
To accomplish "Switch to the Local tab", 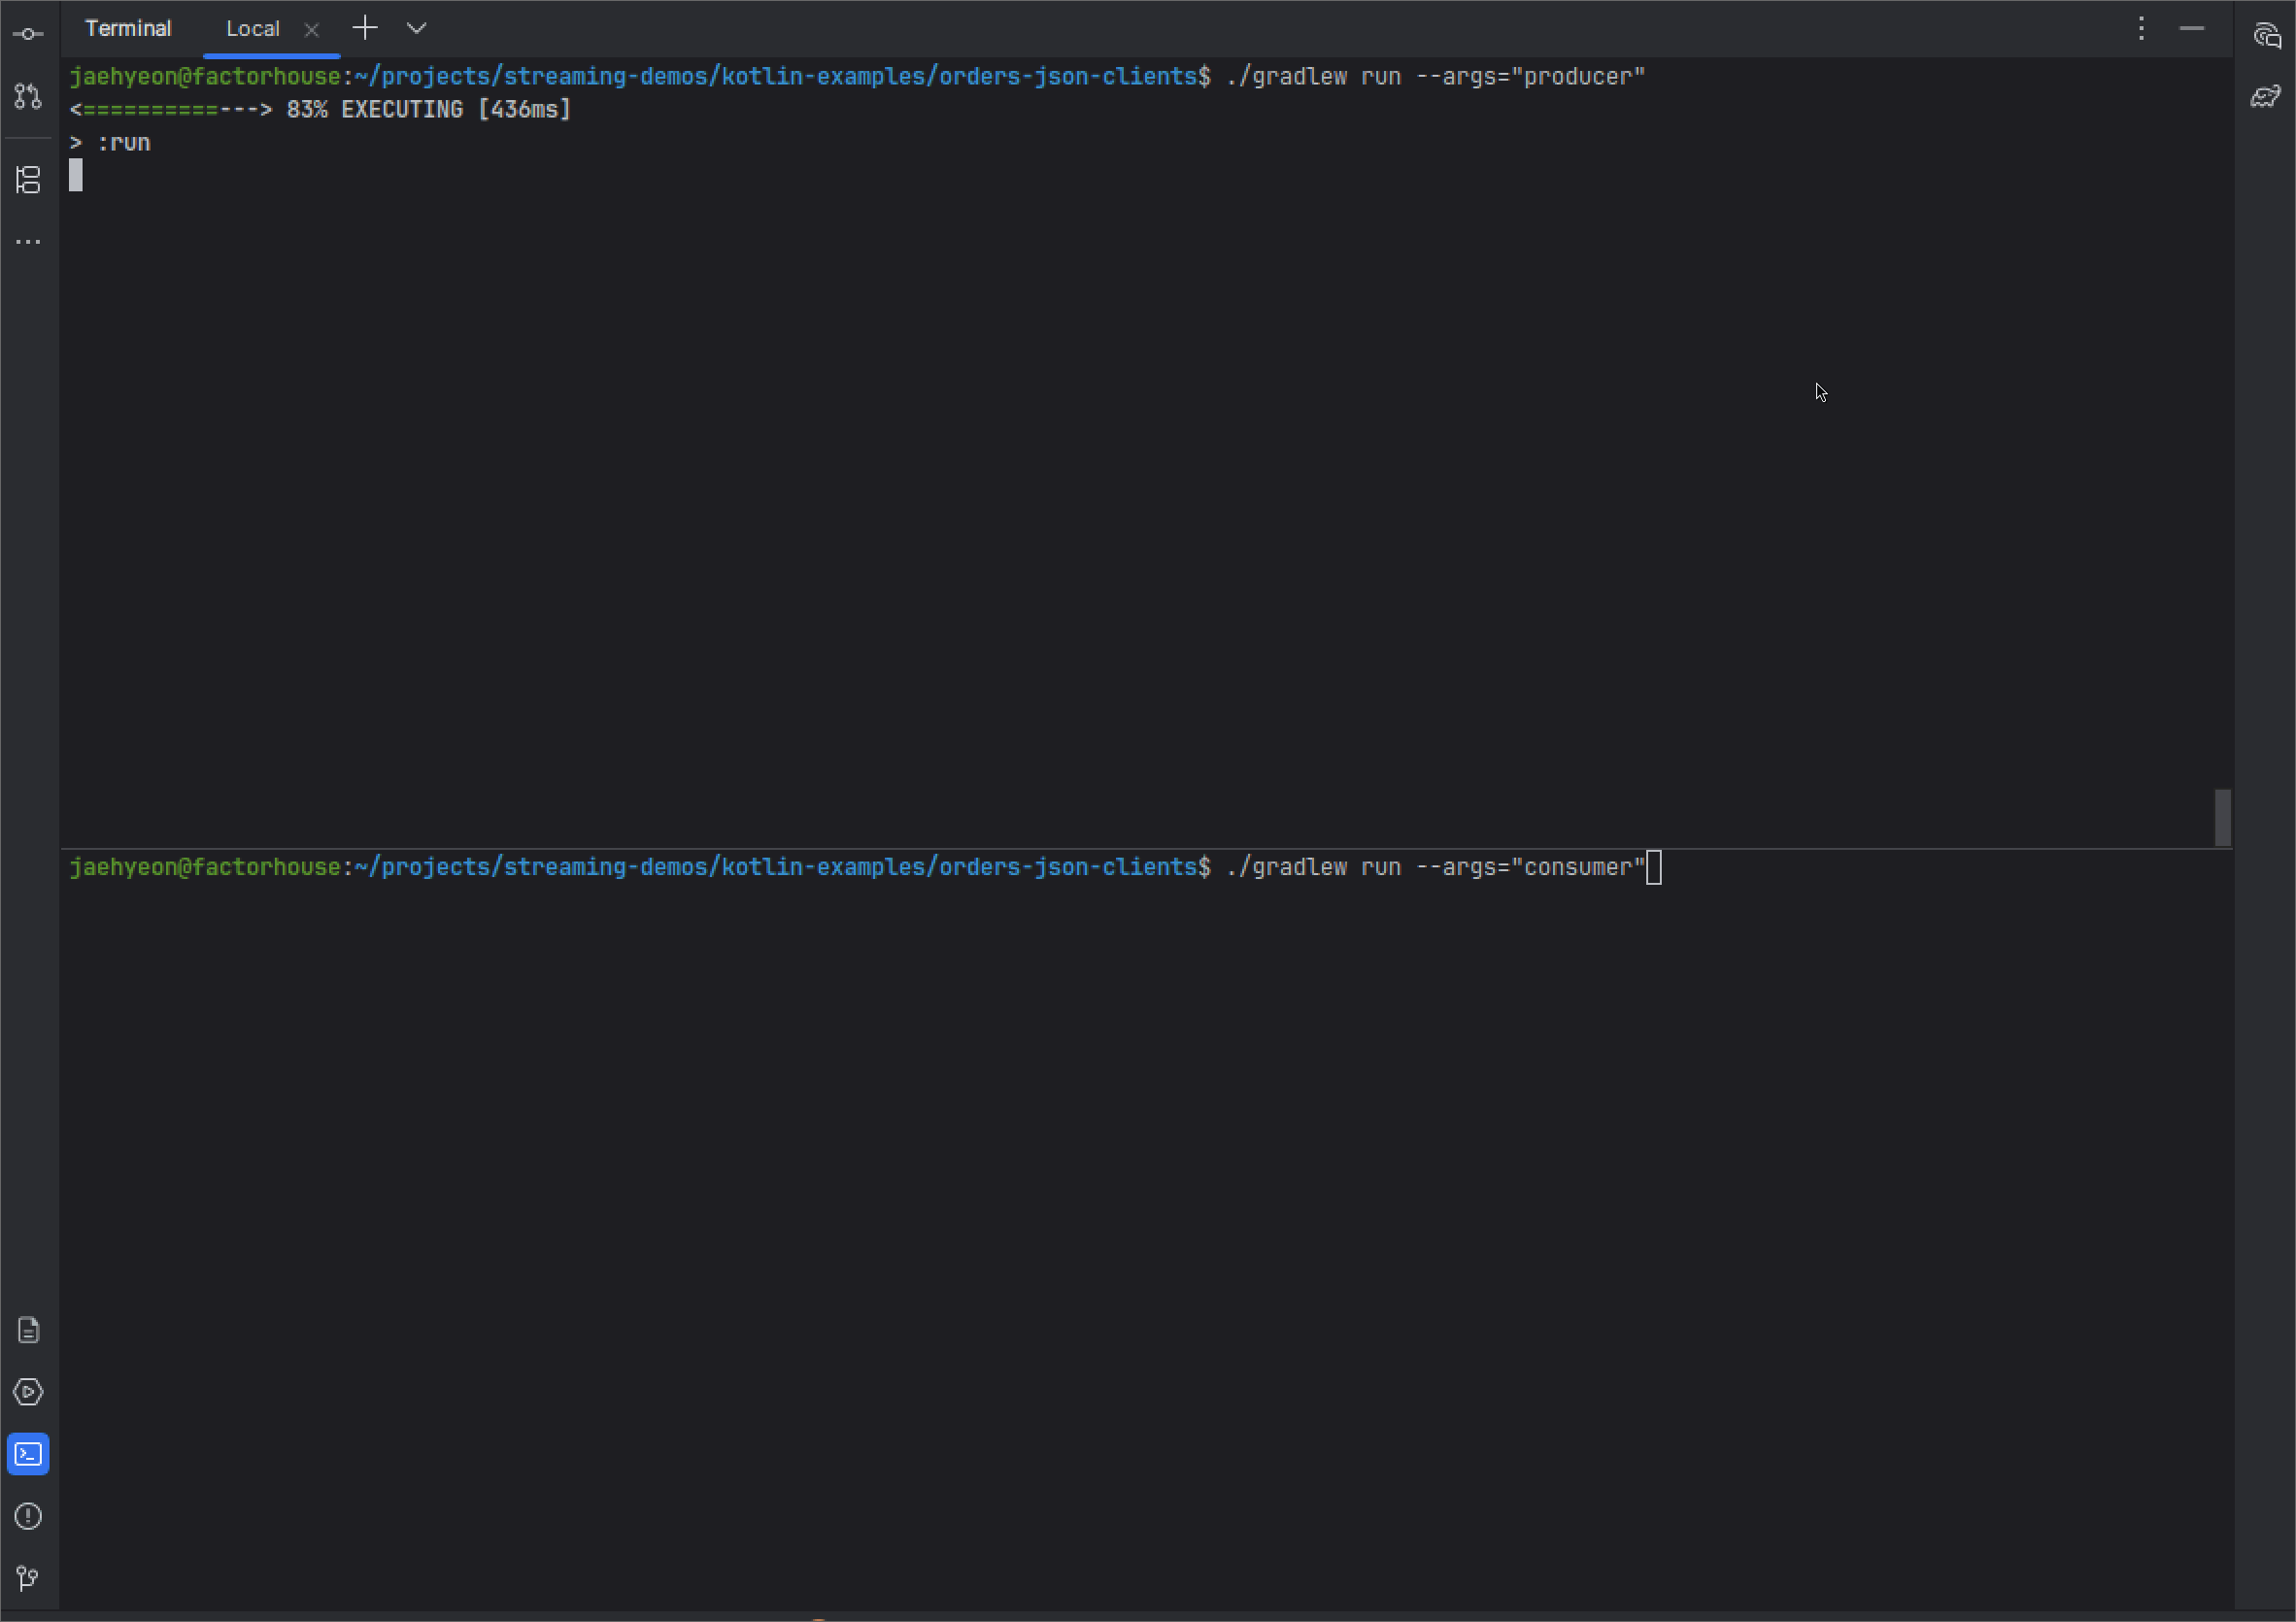I will pos(252,29).
